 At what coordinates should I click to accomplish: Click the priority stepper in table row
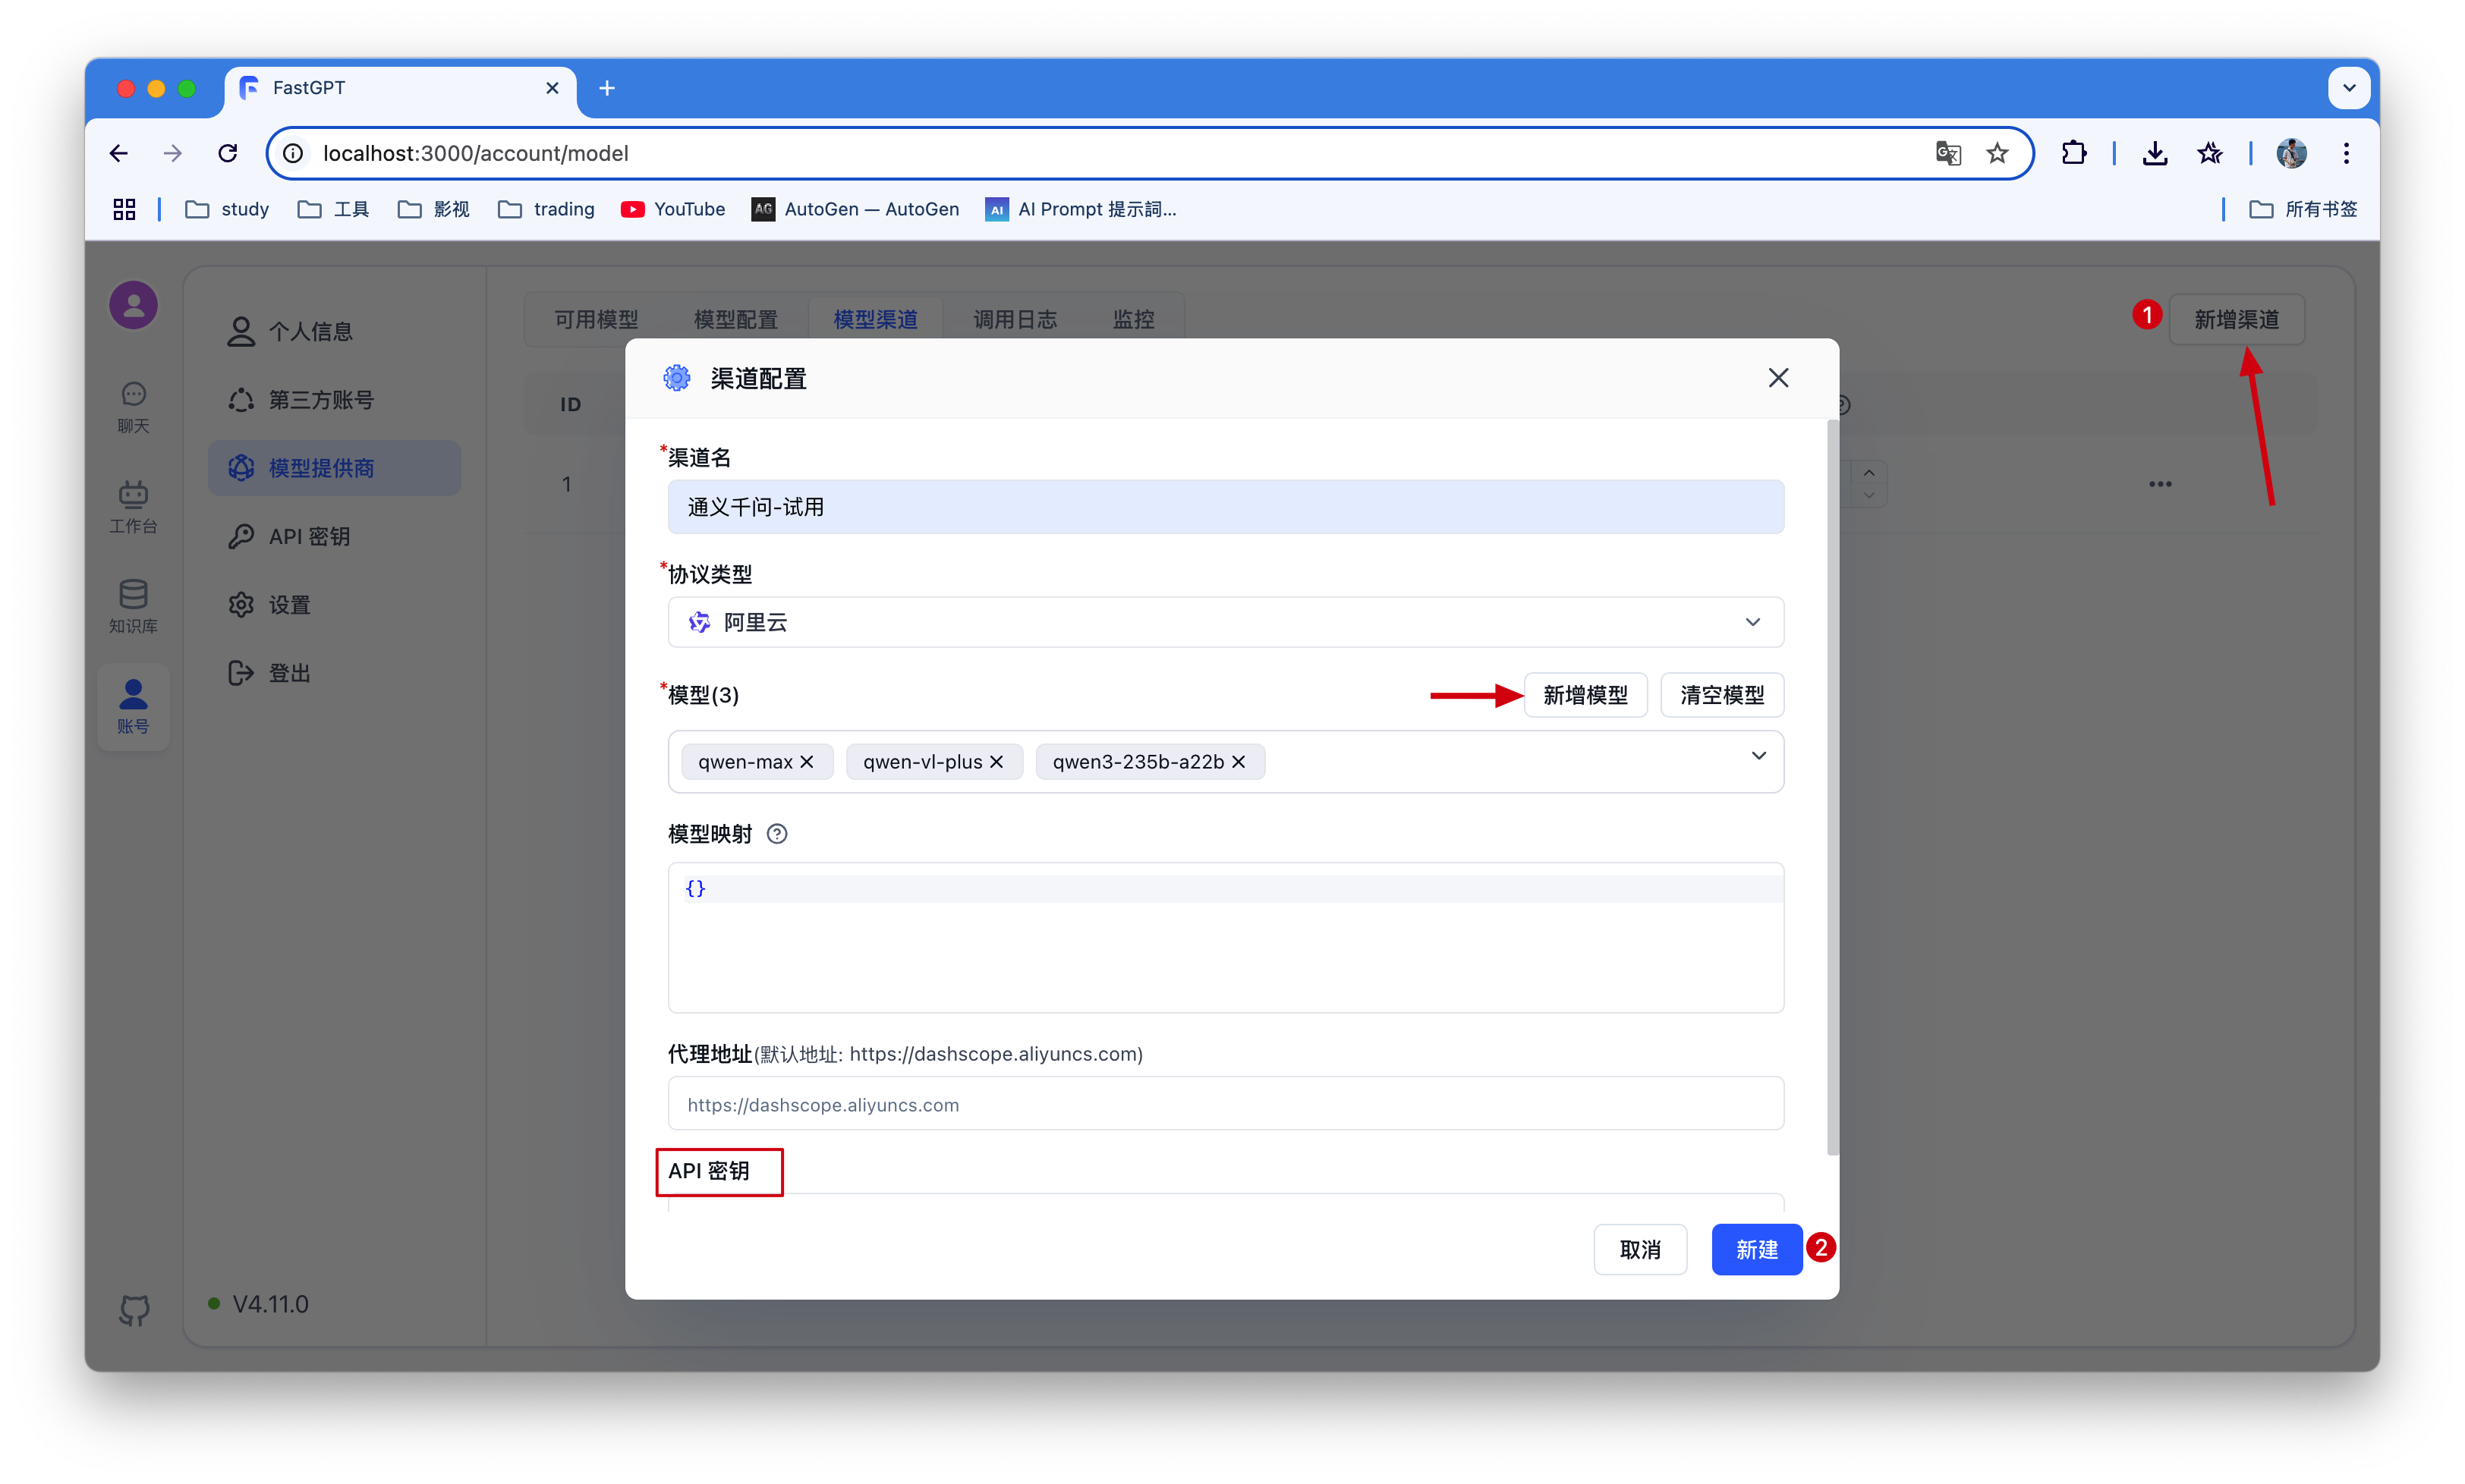[1868, 484]
